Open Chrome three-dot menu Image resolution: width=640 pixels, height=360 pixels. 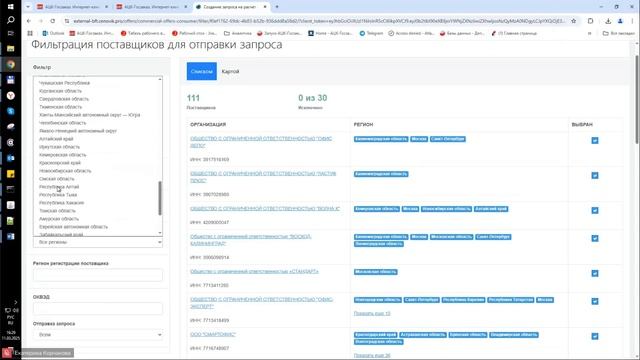pyautogui.click(x=633, y=21)
